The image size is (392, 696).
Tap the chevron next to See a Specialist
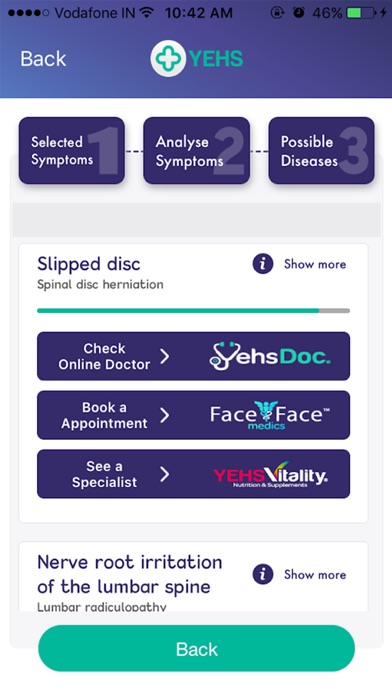(165, 475)
